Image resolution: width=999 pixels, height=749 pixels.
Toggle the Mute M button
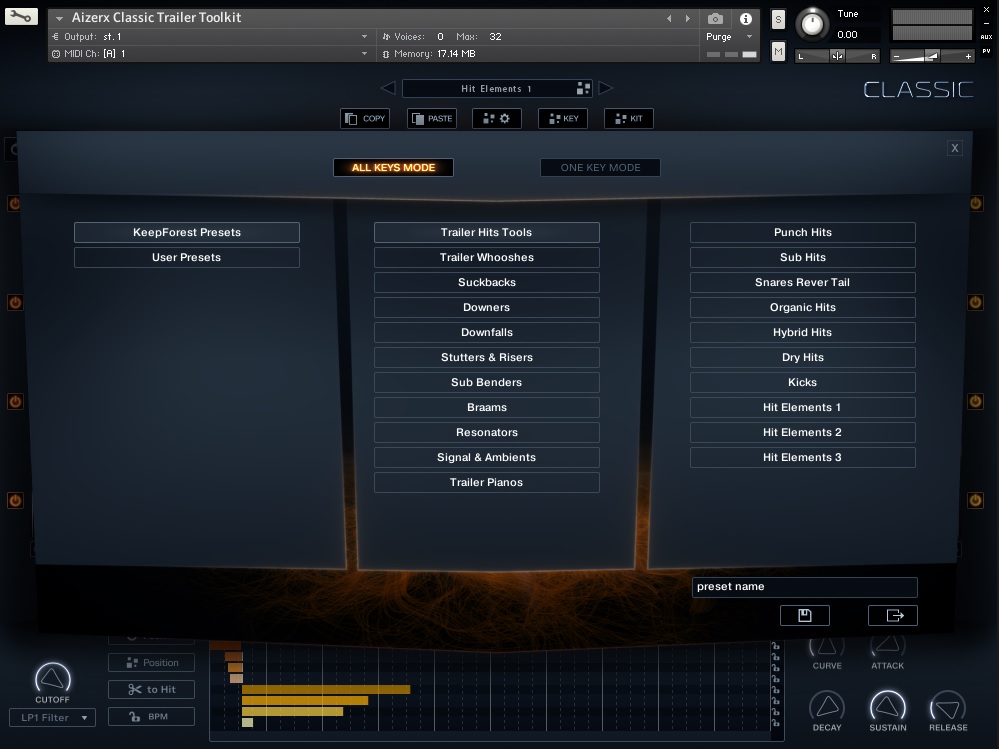pyautogui.click(x=779, y=51)
